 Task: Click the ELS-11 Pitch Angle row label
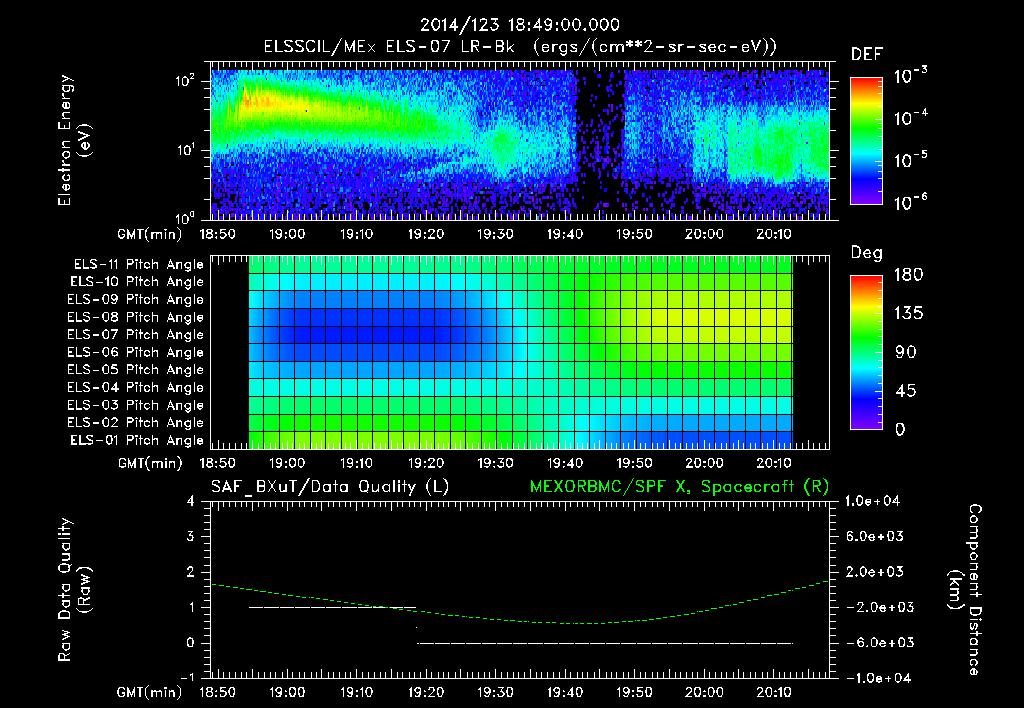(138, 265)
